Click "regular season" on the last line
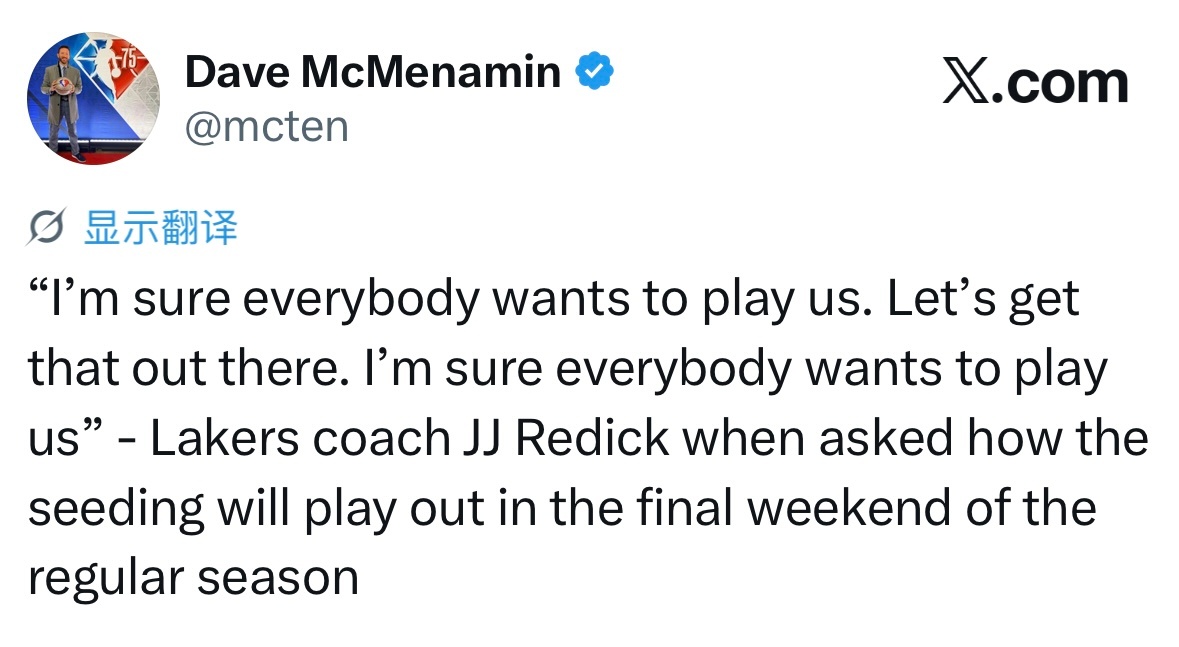The width and height of the screenshot is (1179, 647). point(193,577)
